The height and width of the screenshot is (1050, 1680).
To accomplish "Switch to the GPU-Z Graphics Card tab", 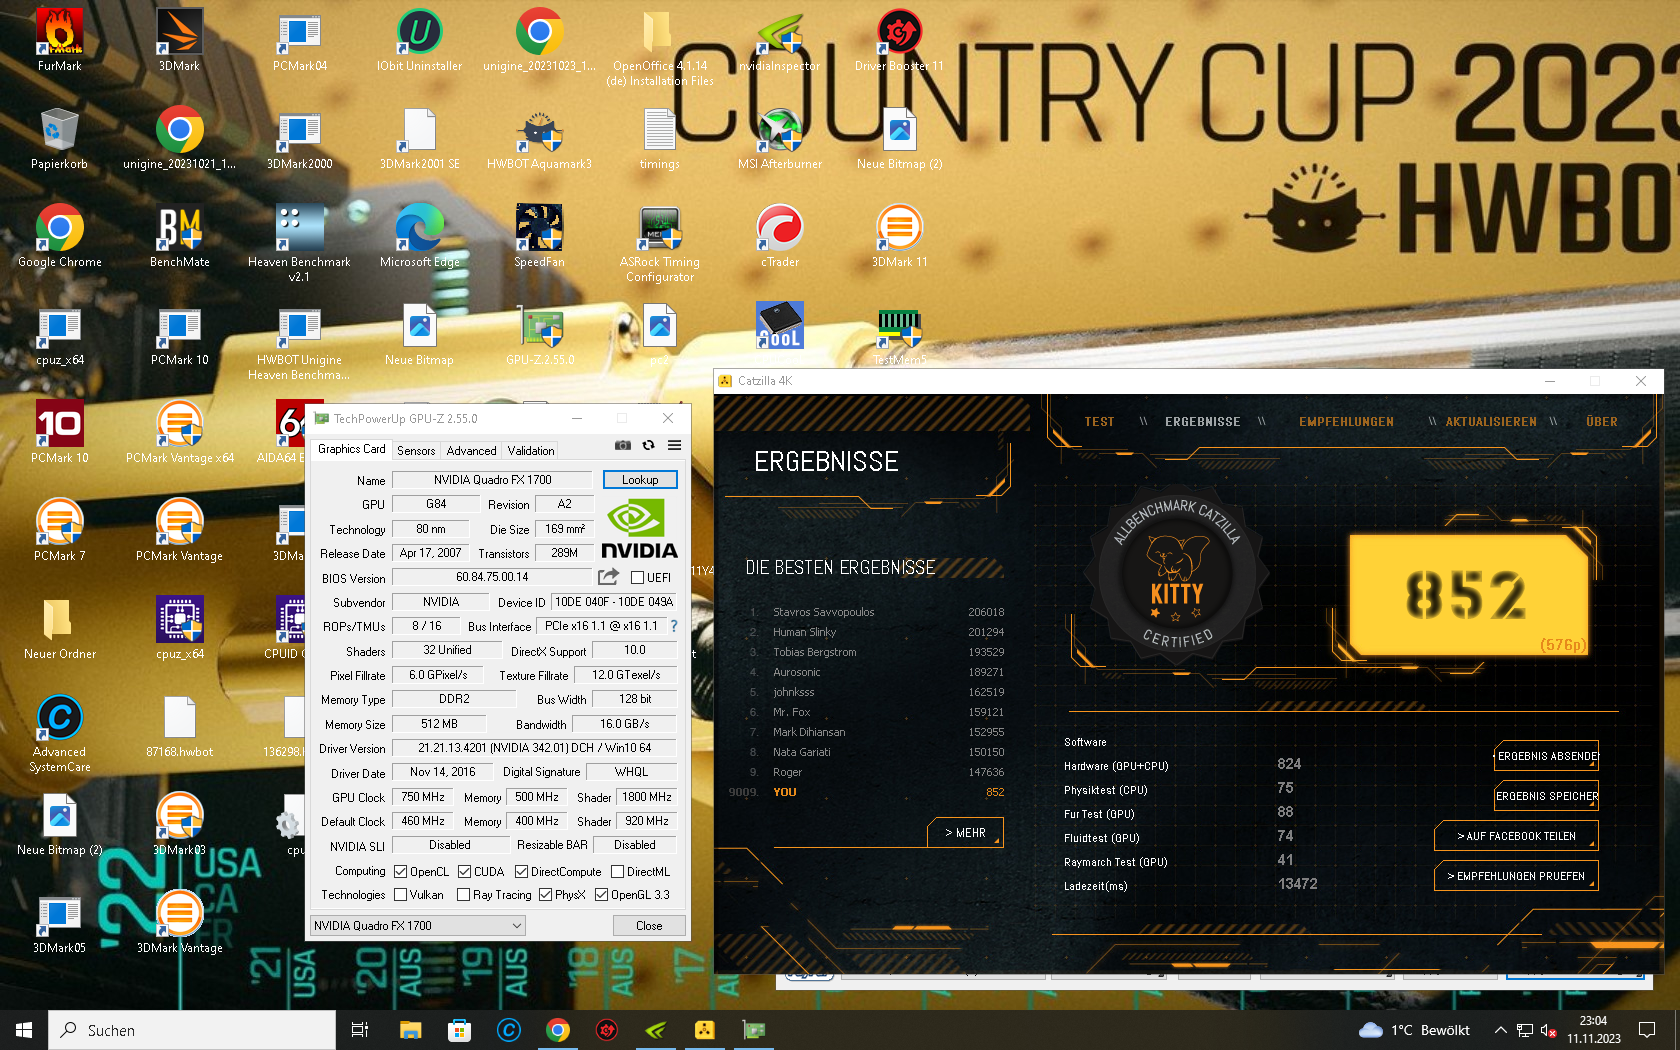I will pos(351,449).
